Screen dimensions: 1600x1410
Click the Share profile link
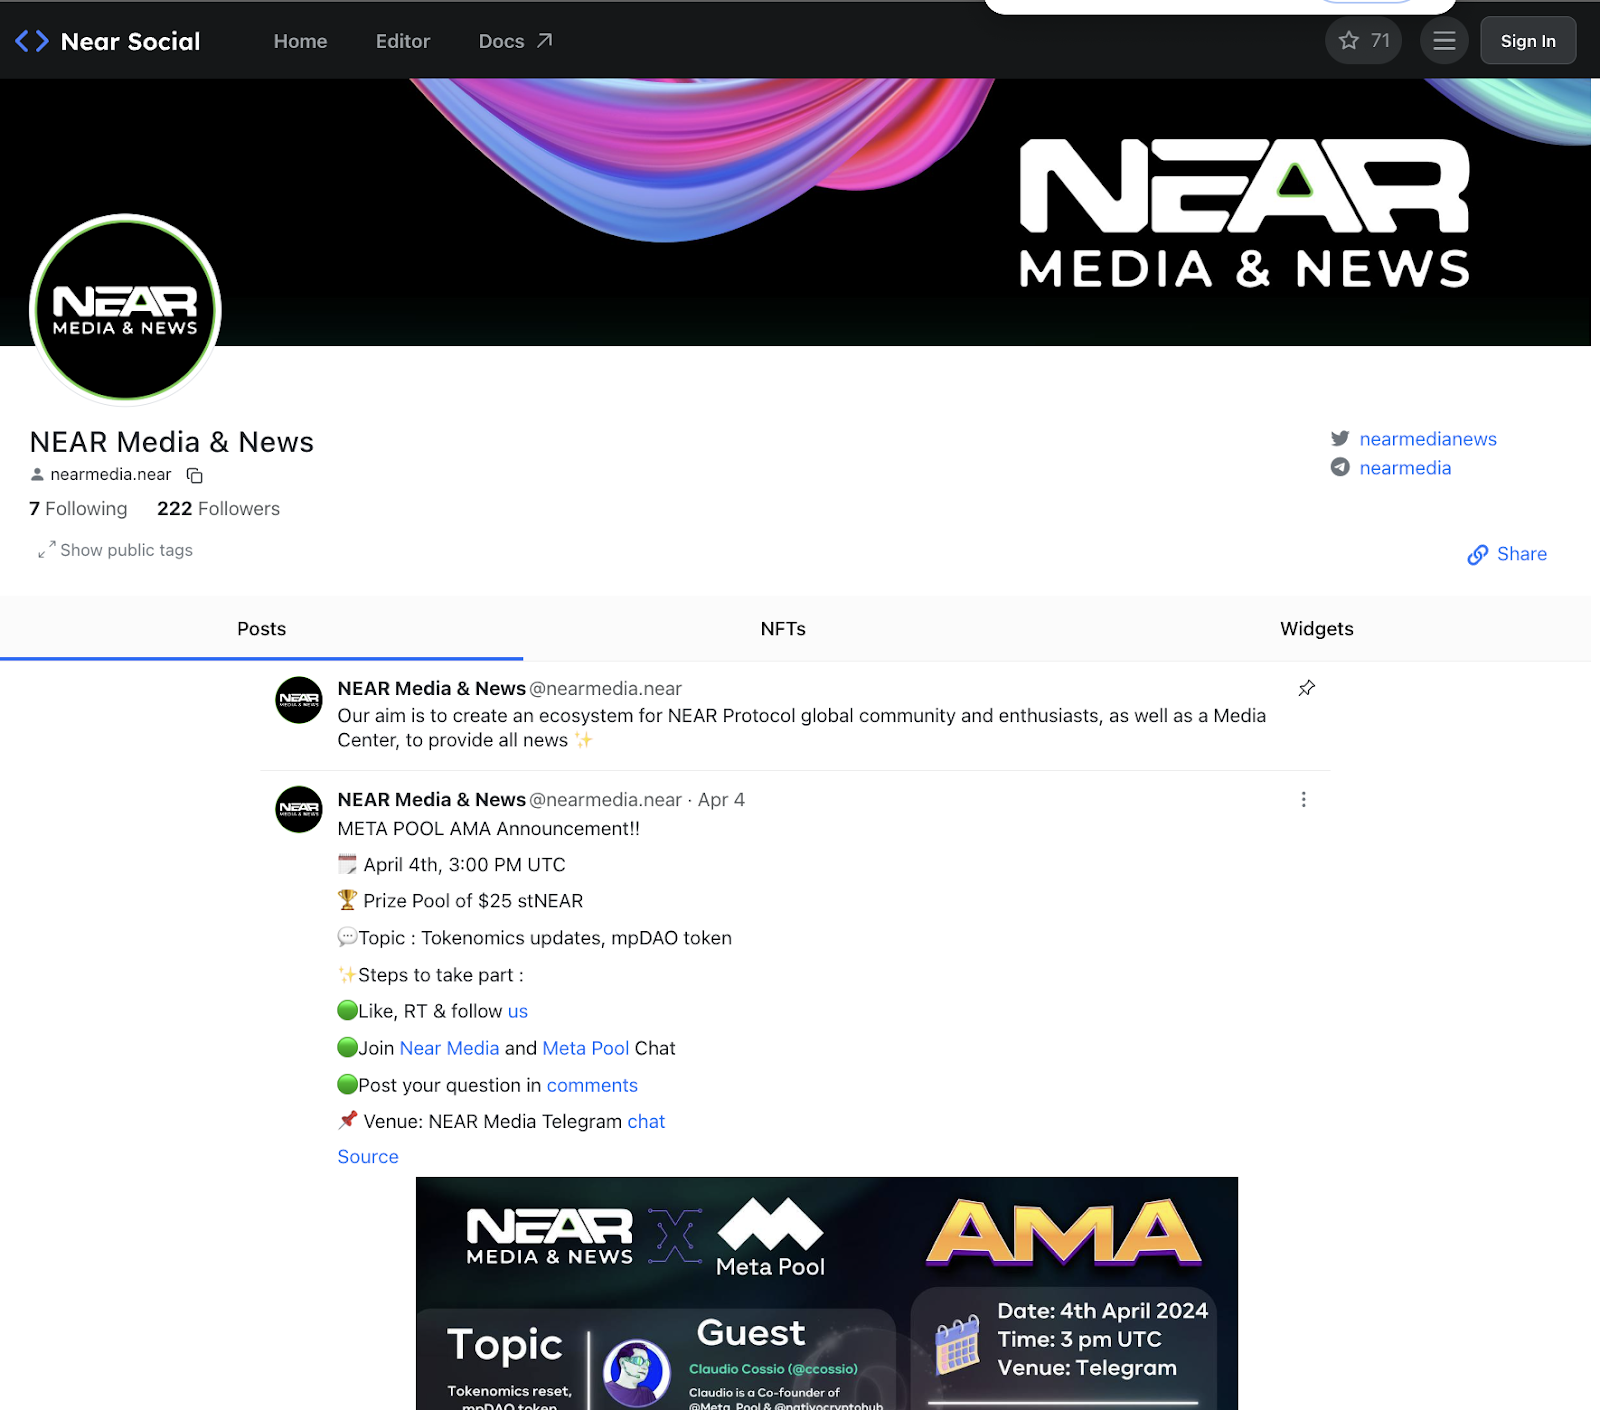pos(1507,554)
